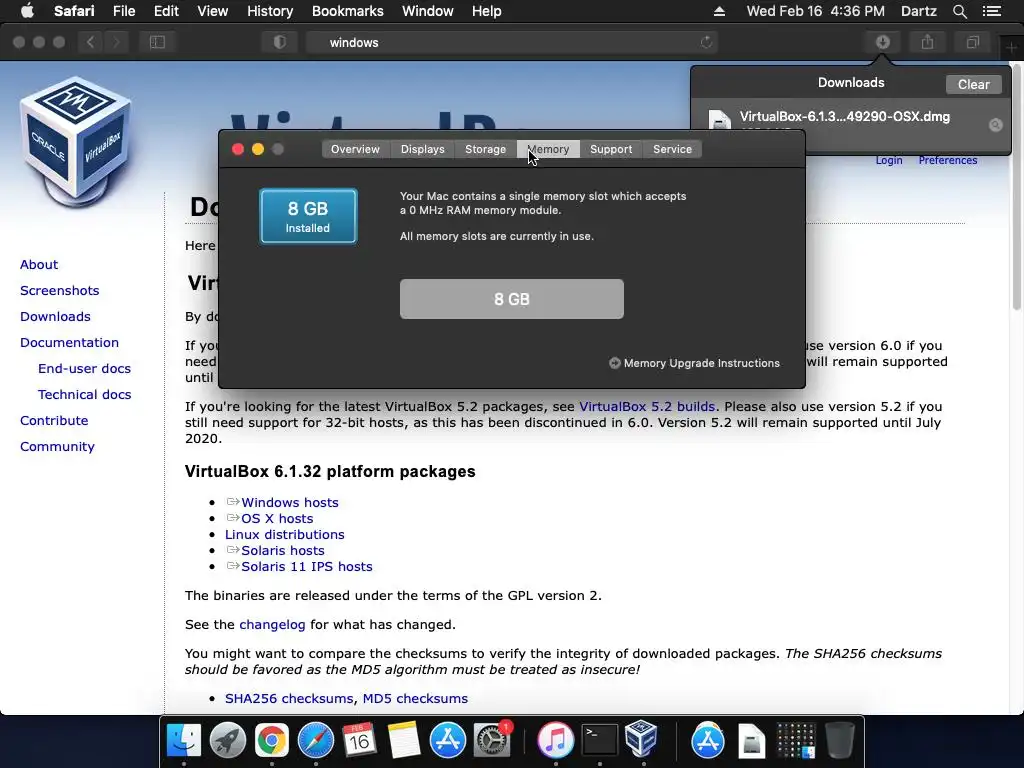Screen dimensions: 1024x768
Task: Go forward with Safari forward arrow
Action: [x=116, y=42]
